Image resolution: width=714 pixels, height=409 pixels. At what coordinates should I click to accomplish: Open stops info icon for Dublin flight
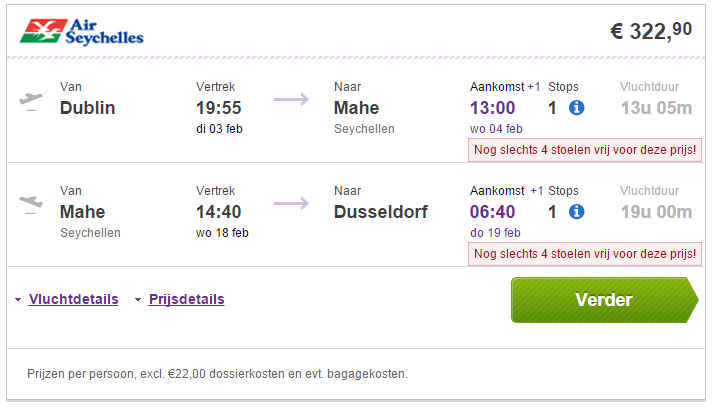[x=576, y=108]
